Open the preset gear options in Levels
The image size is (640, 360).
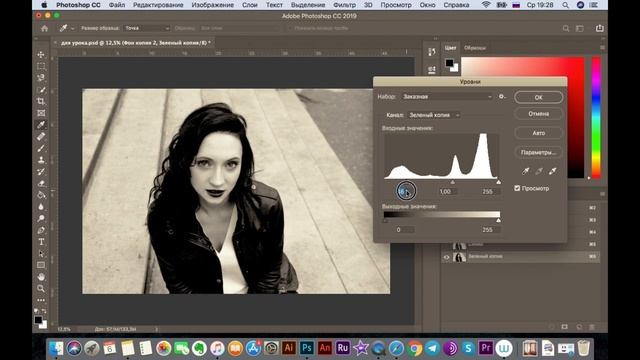pyautogui.click(x=502, y=97)
